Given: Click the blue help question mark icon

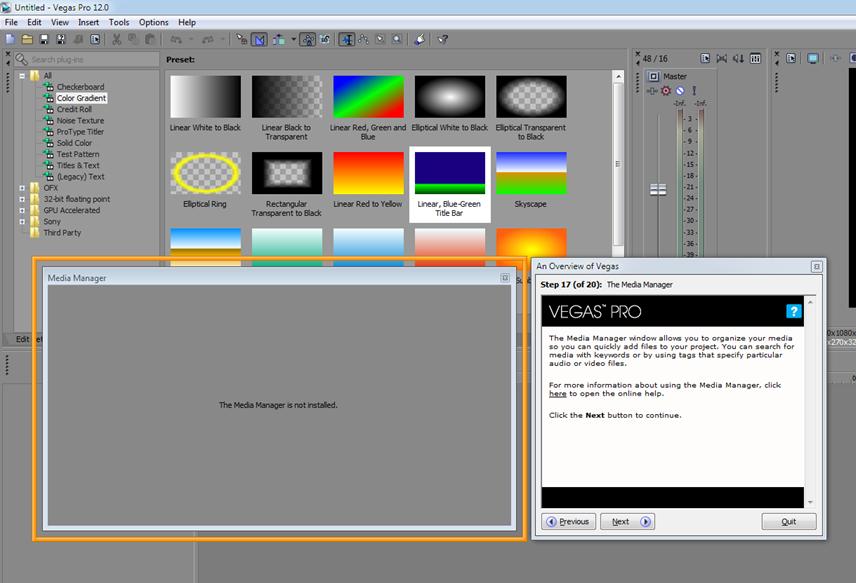Looking at the screenshot, I should 793,311.
